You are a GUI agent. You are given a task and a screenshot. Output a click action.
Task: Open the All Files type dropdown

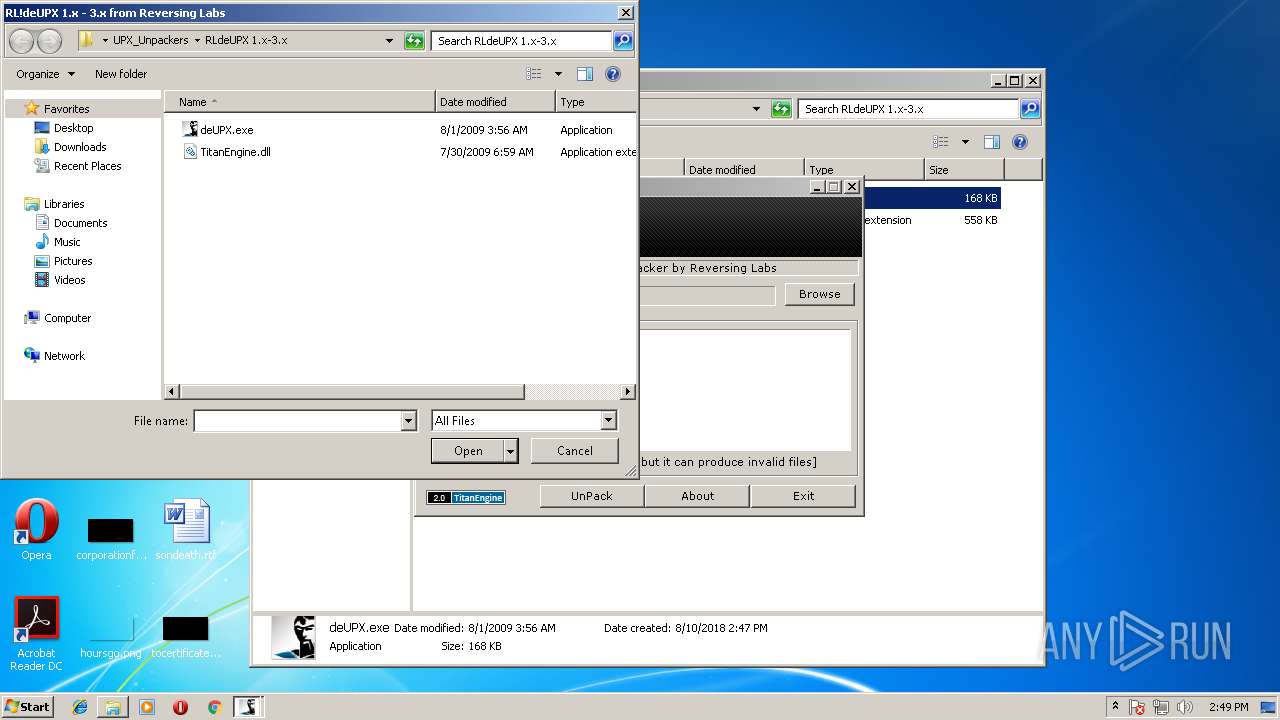[x=524, y=421]
